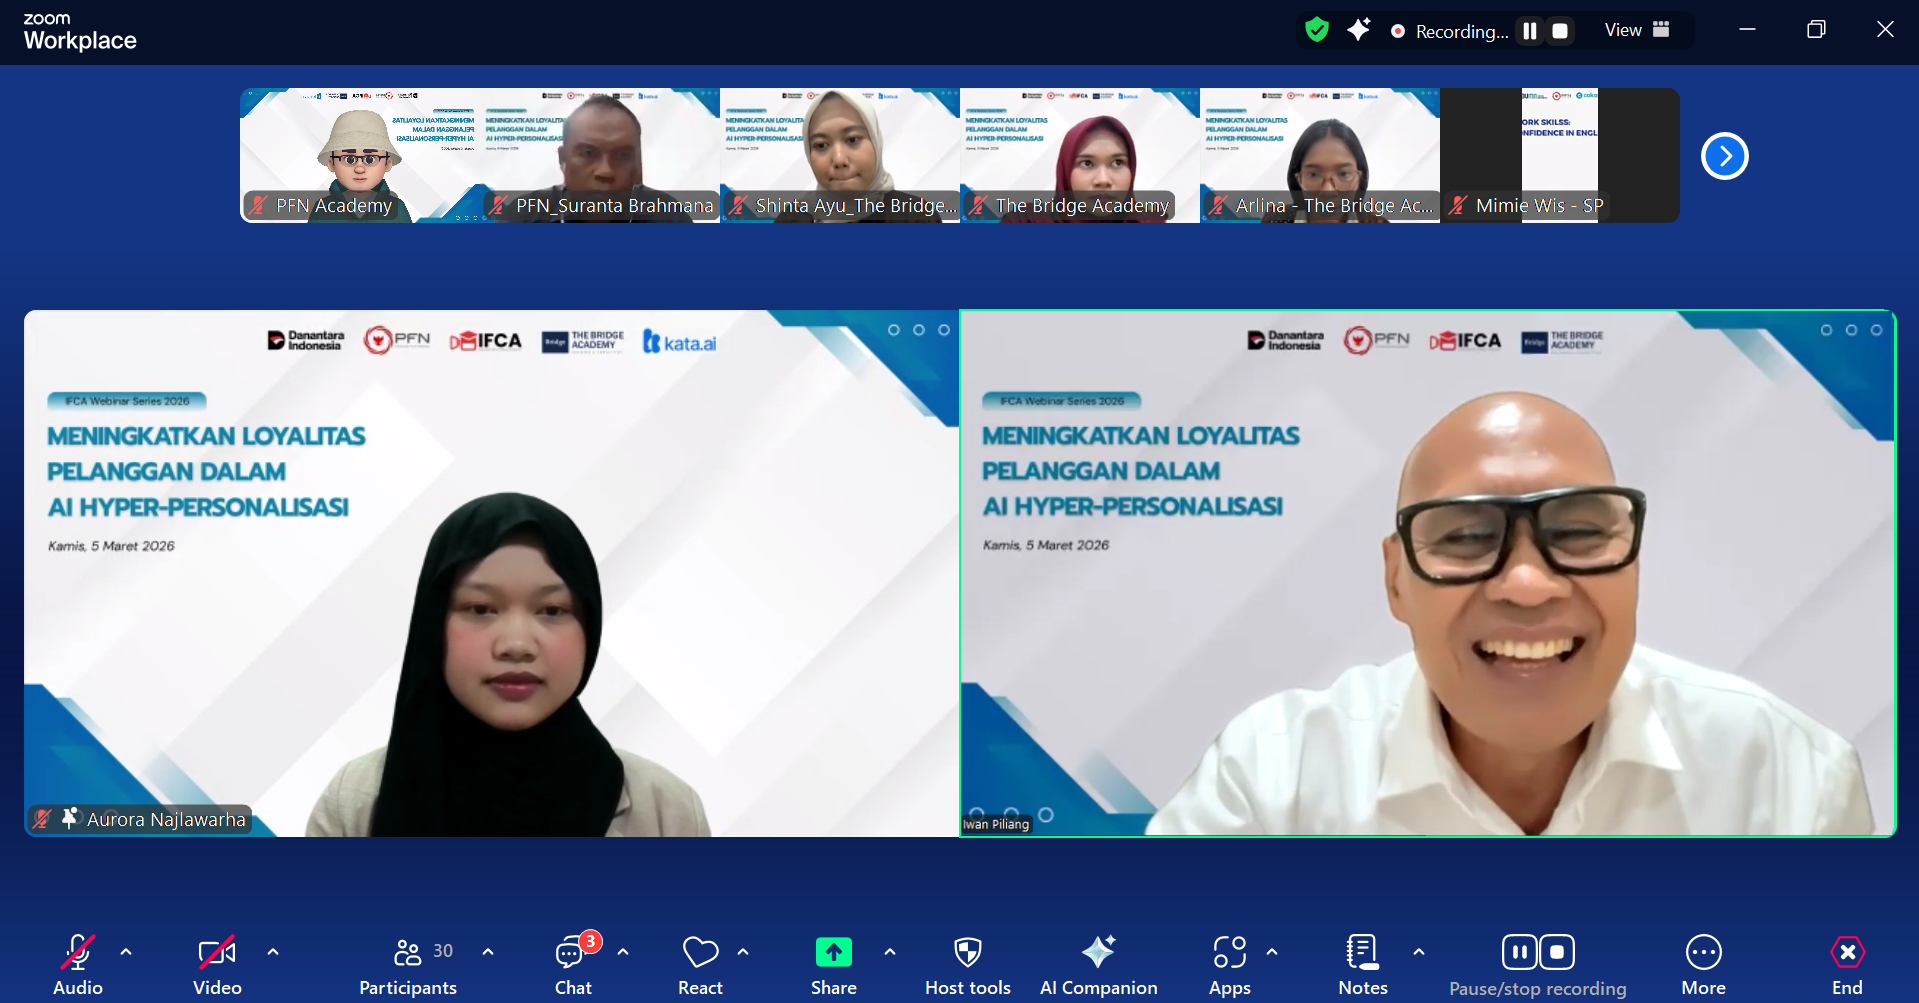The image size is (1919, 1003).
Task: Expand participants options chevron
Action: click(488, 952)
